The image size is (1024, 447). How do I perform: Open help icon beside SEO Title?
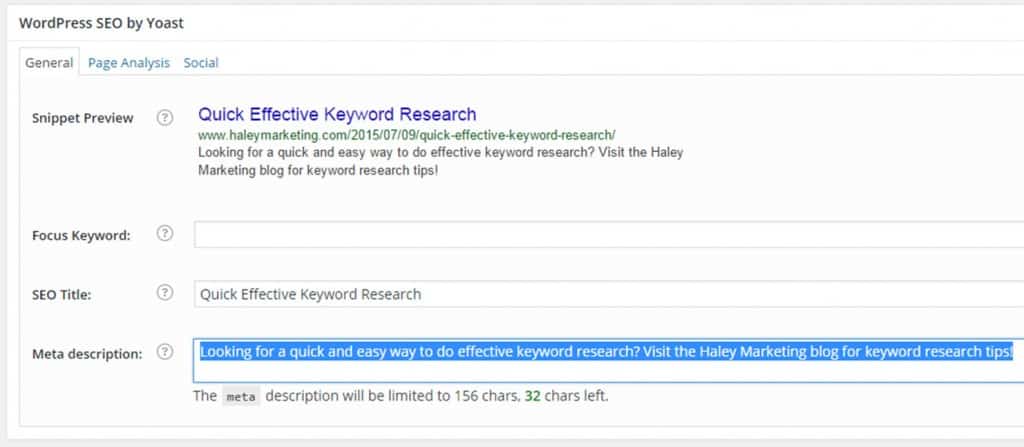click(x=165, y=293)
